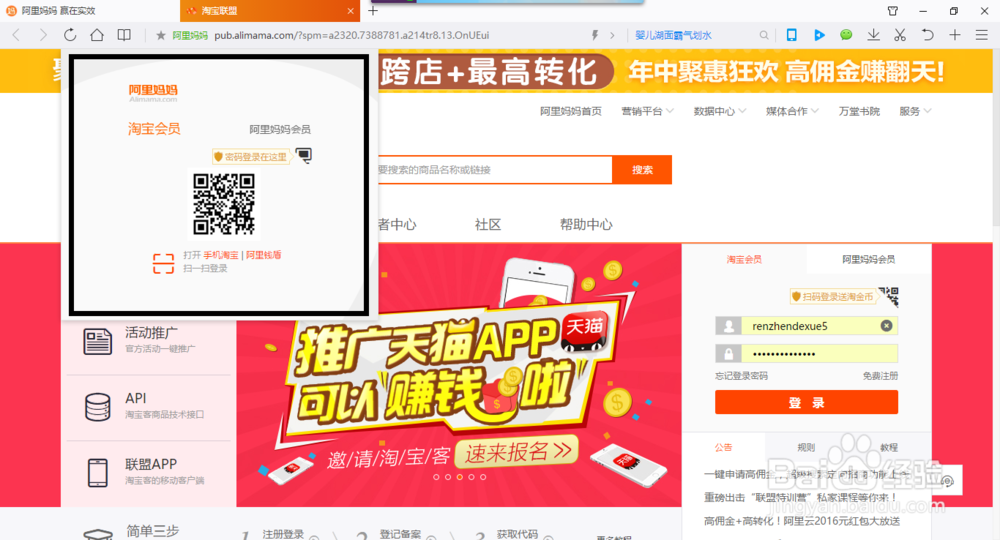Click QR code image in popup
This screenshot has width=1000, height=540.
(224, 204)
